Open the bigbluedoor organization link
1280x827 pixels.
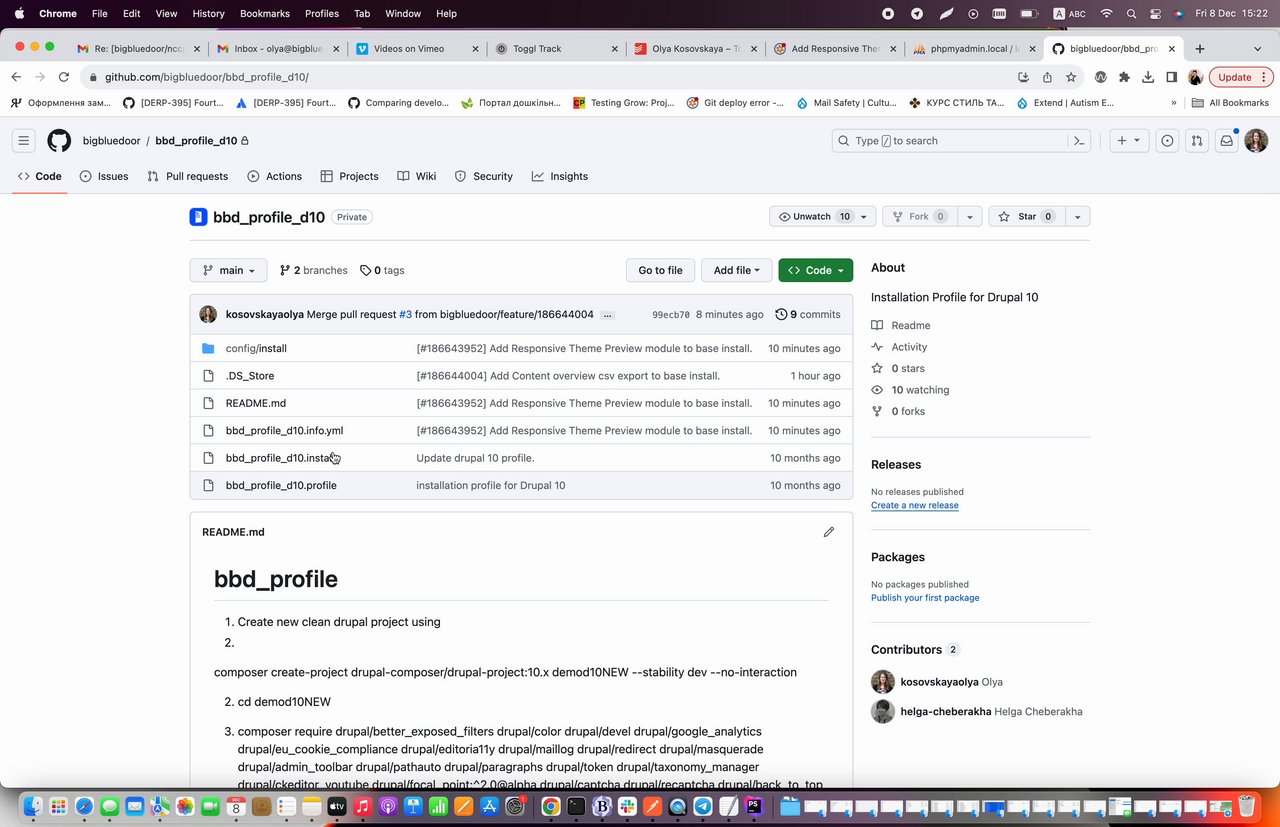click(111, 141)
